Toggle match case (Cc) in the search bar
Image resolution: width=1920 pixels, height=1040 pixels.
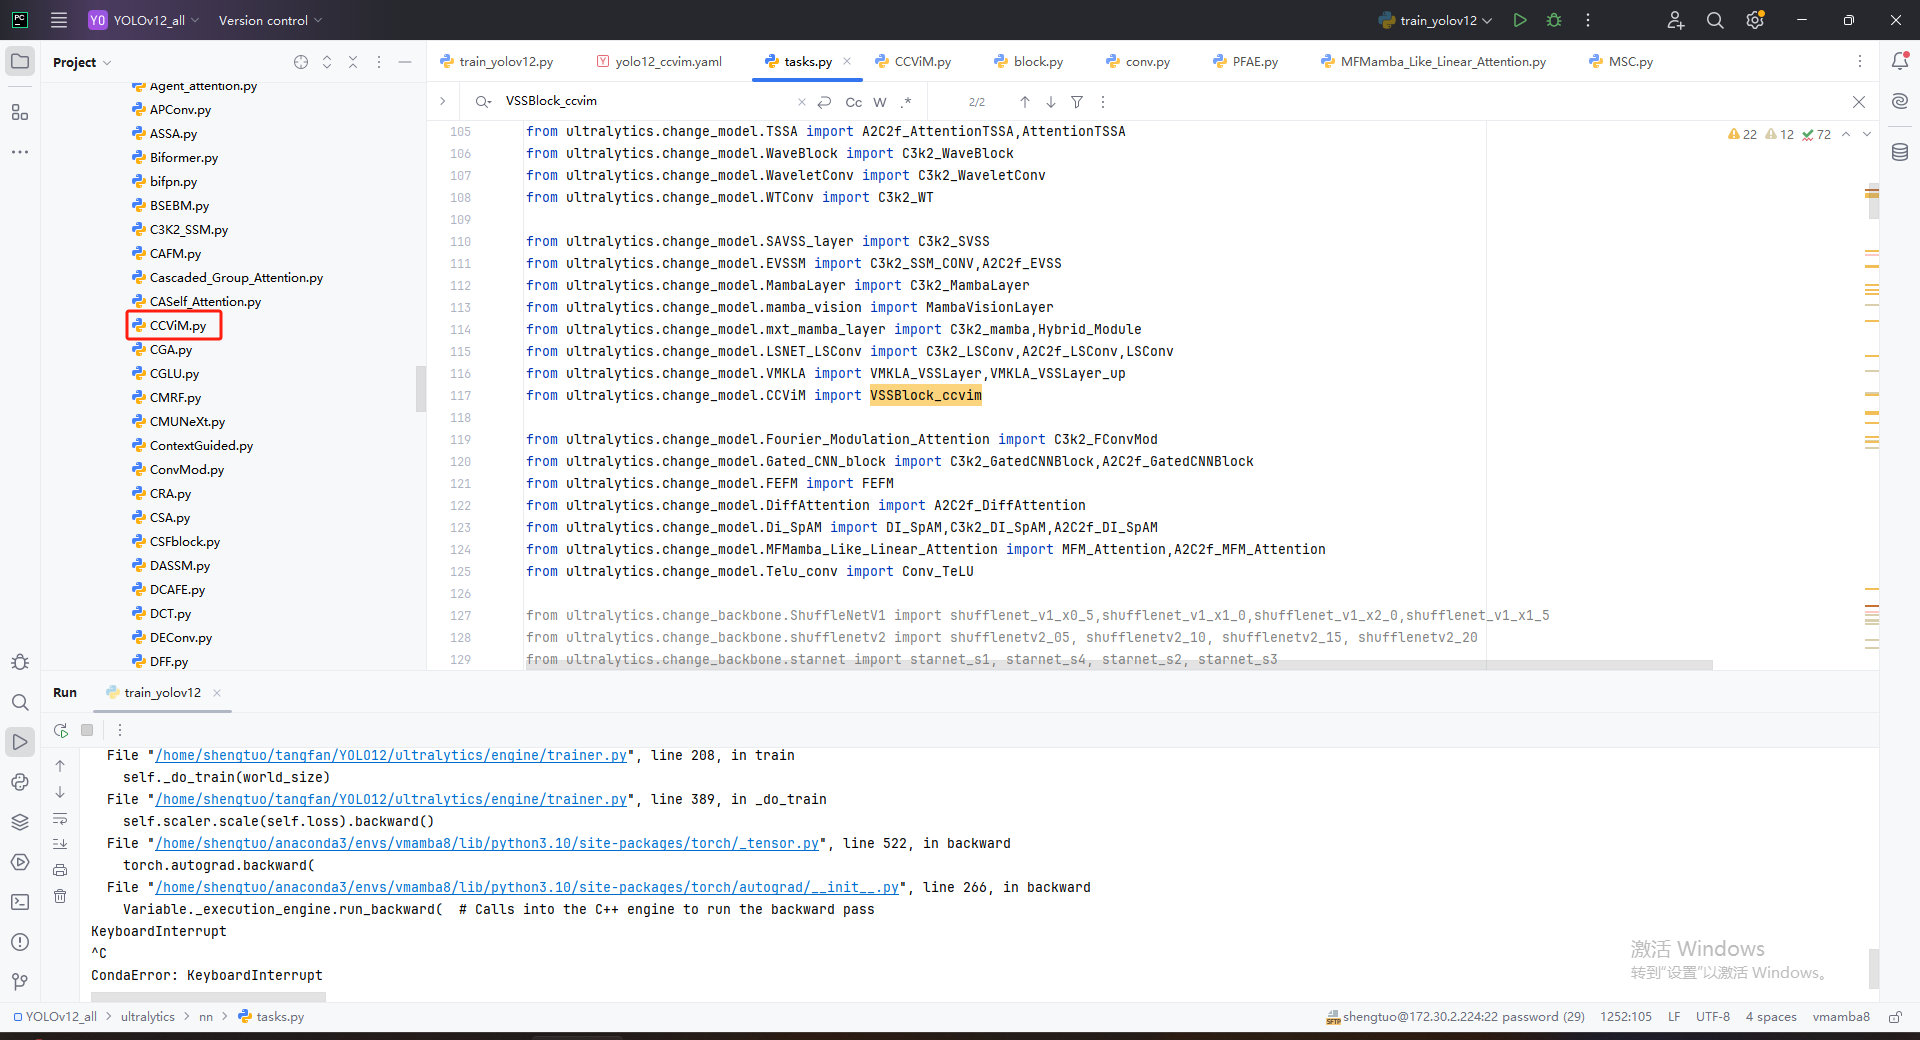click(852, 102)
